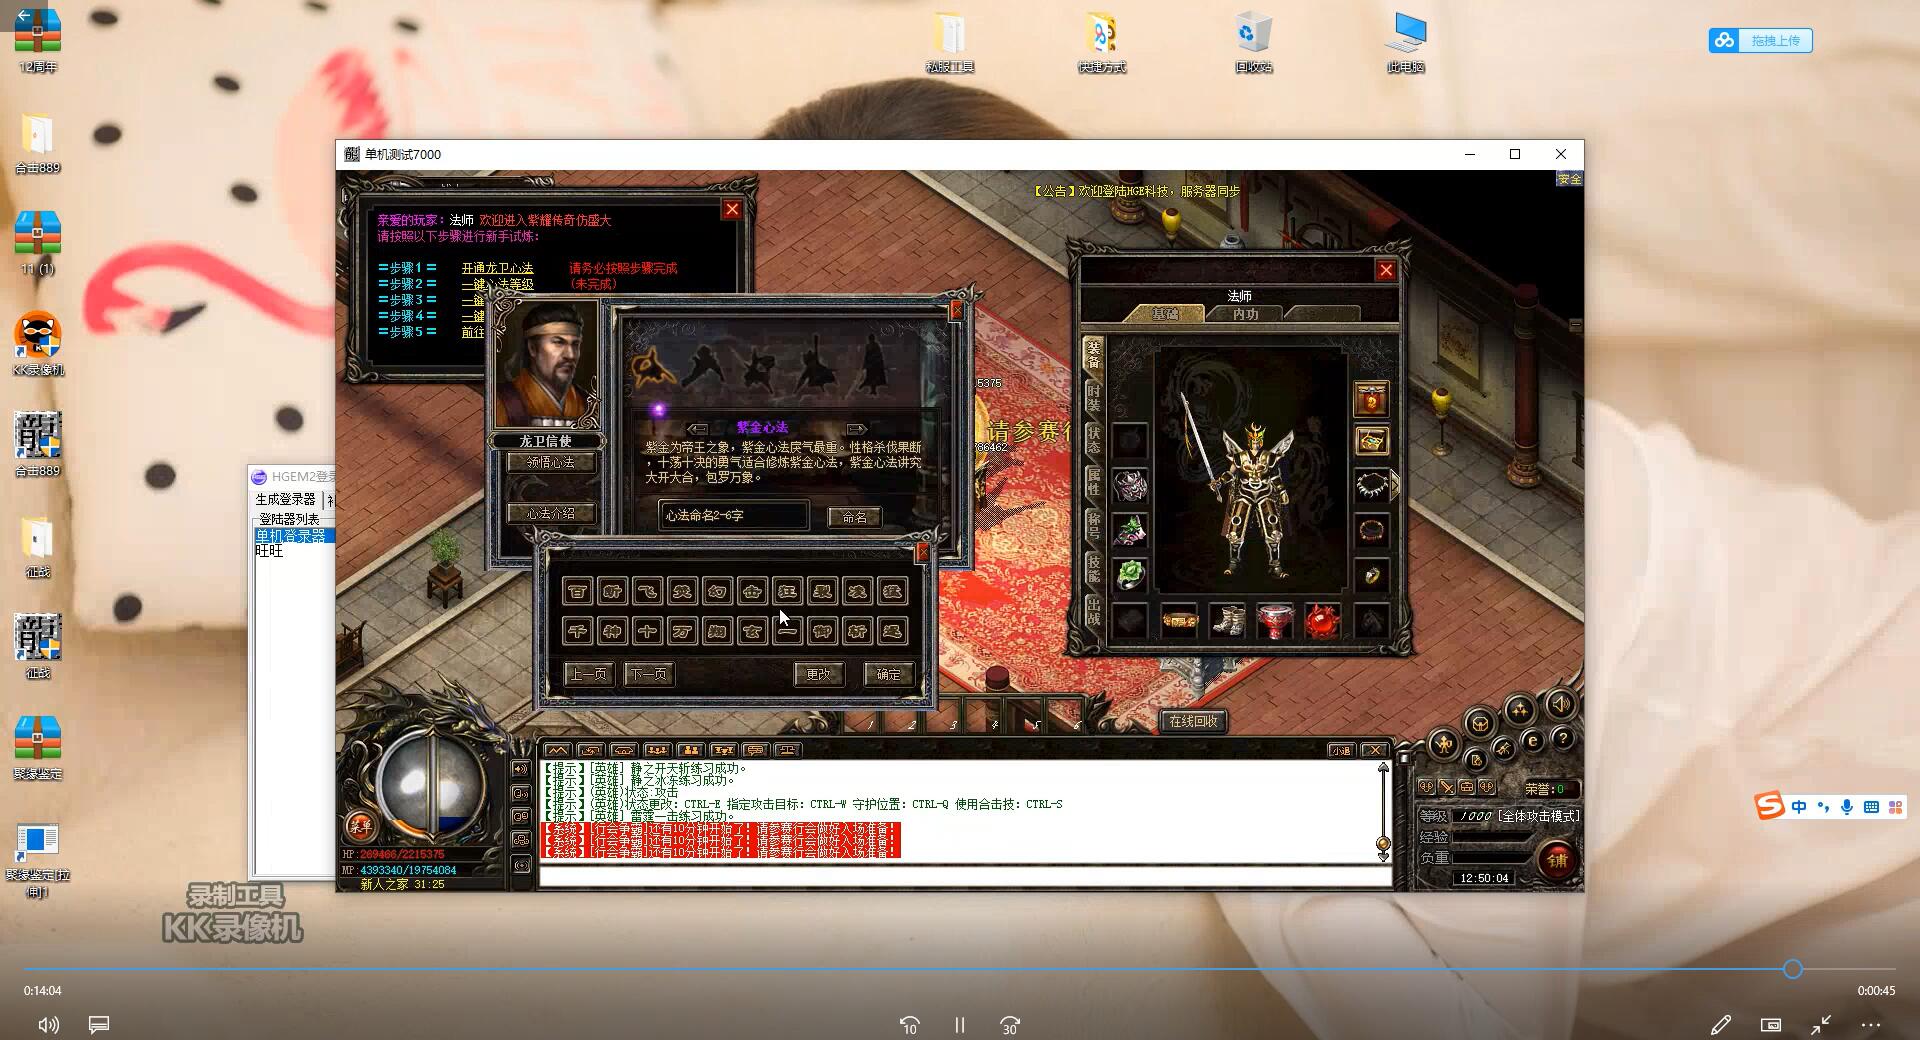
Task: Select the character tile 神
Action: coord(612,631)
